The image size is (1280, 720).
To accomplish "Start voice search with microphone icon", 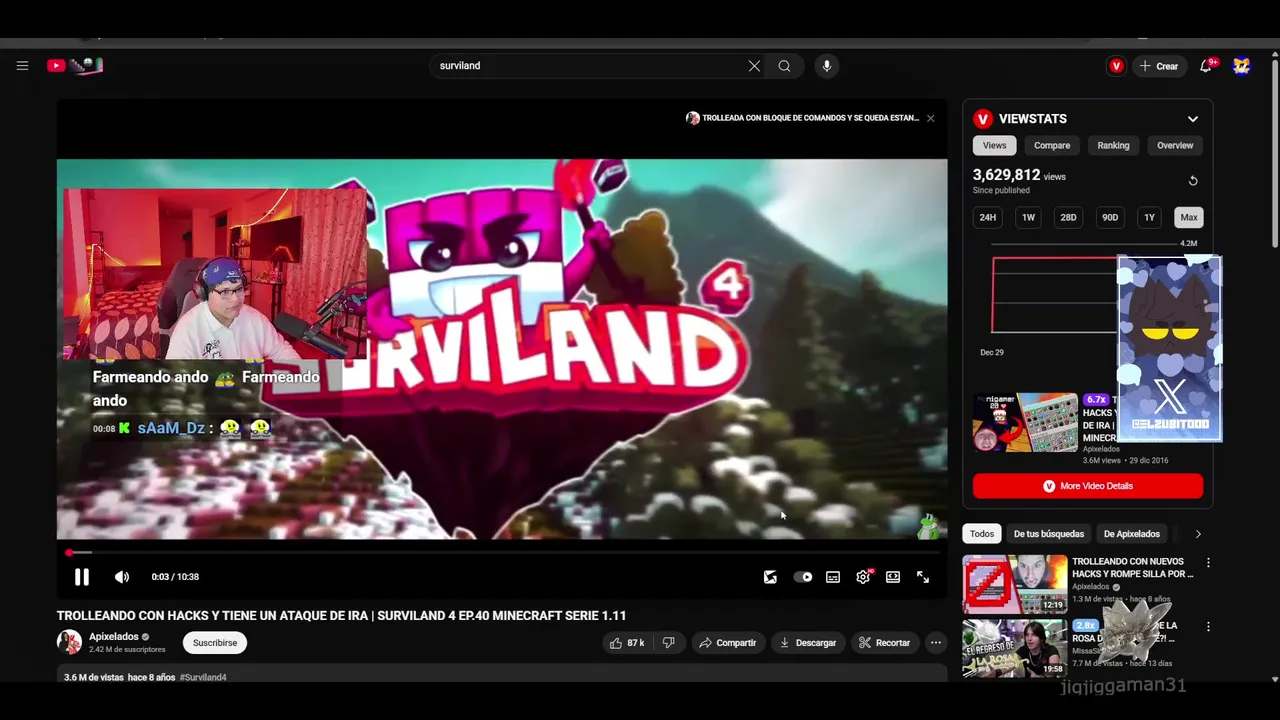I will (x=826, y=66).
